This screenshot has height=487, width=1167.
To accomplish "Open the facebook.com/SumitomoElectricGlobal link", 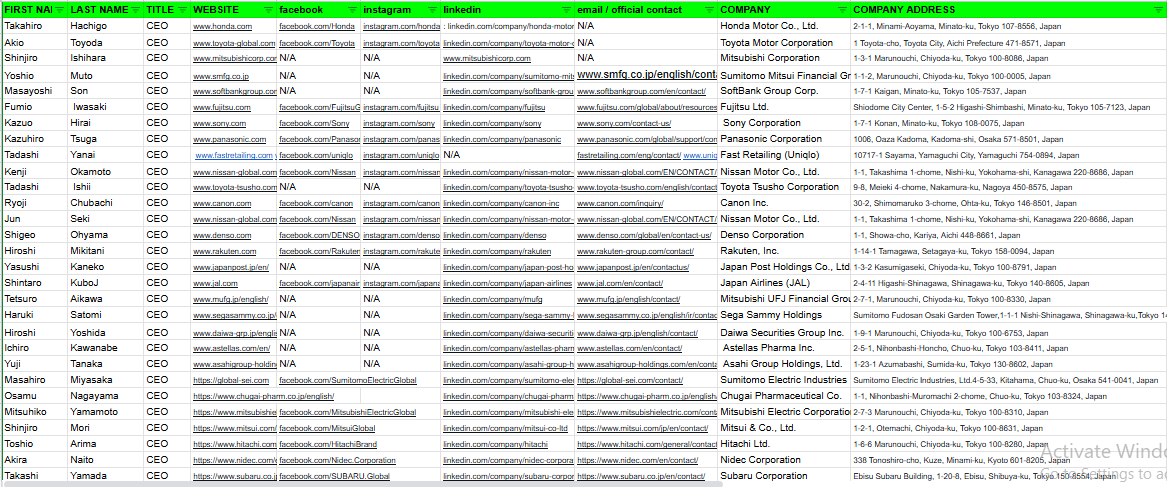I will click(348, 381).
